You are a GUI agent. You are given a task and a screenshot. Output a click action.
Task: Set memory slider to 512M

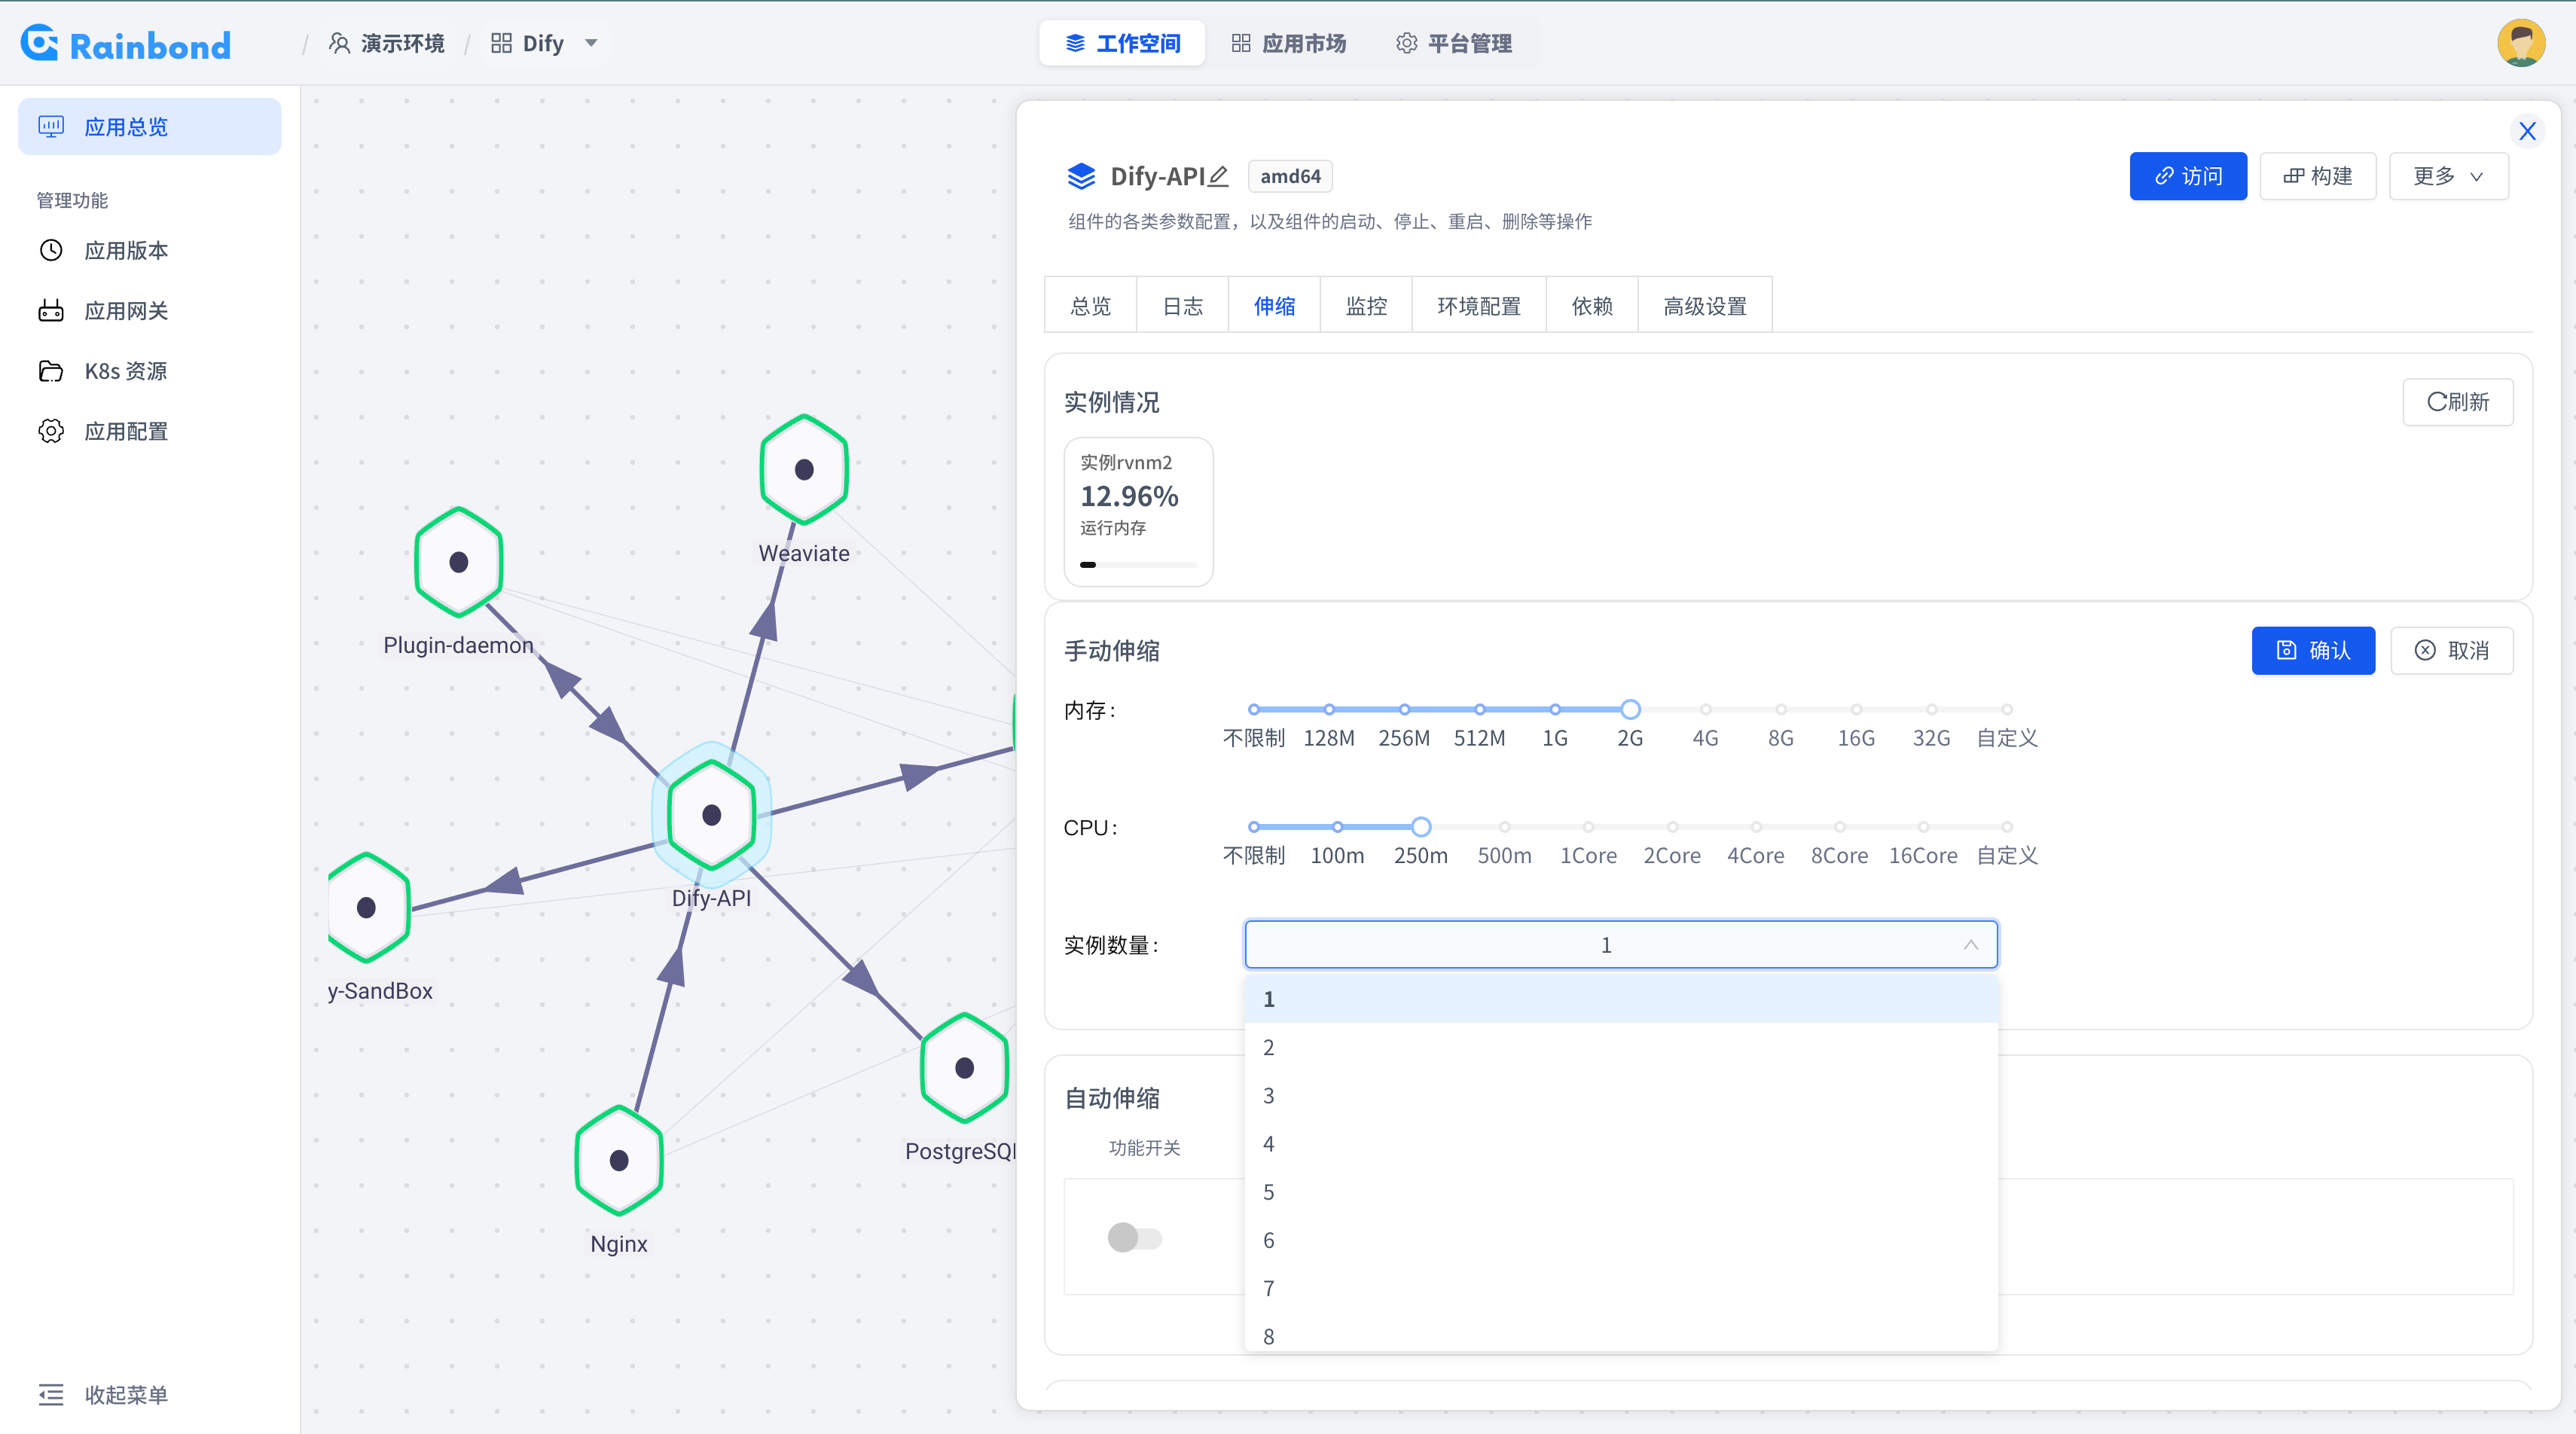tap(1479, 709)
